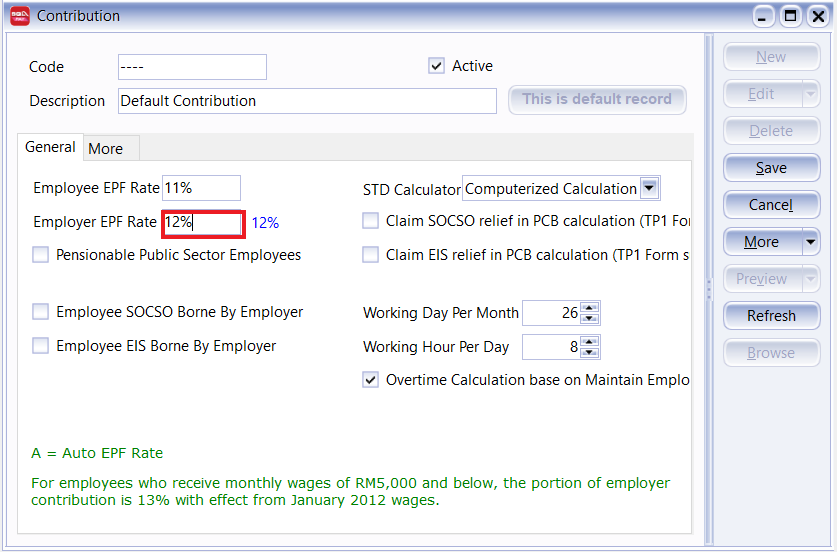Viewport: 837px width, 552px height.
Task: Click the Browse button
Action: pyautogui.click(x=771, y=353)
